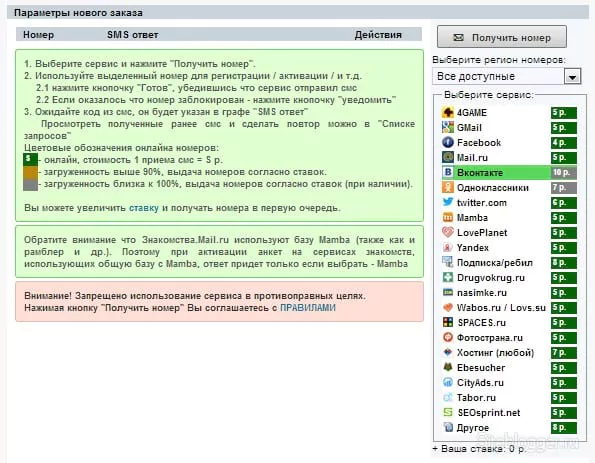Choose Mail.ru service name

point(472,158)
